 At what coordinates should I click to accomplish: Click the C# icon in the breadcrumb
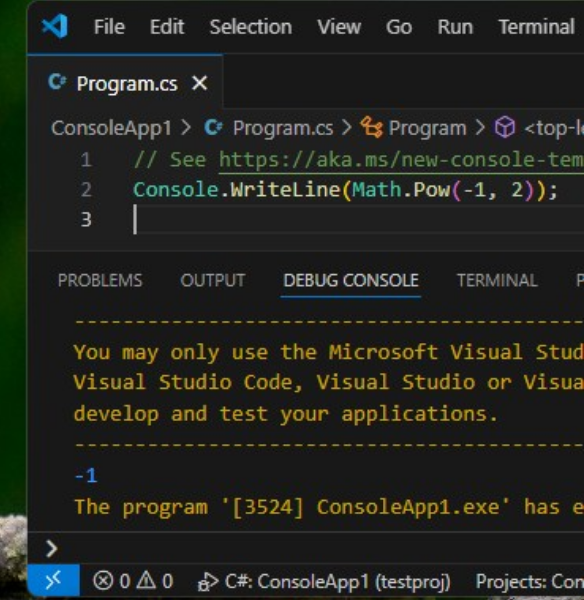point(213,127)
